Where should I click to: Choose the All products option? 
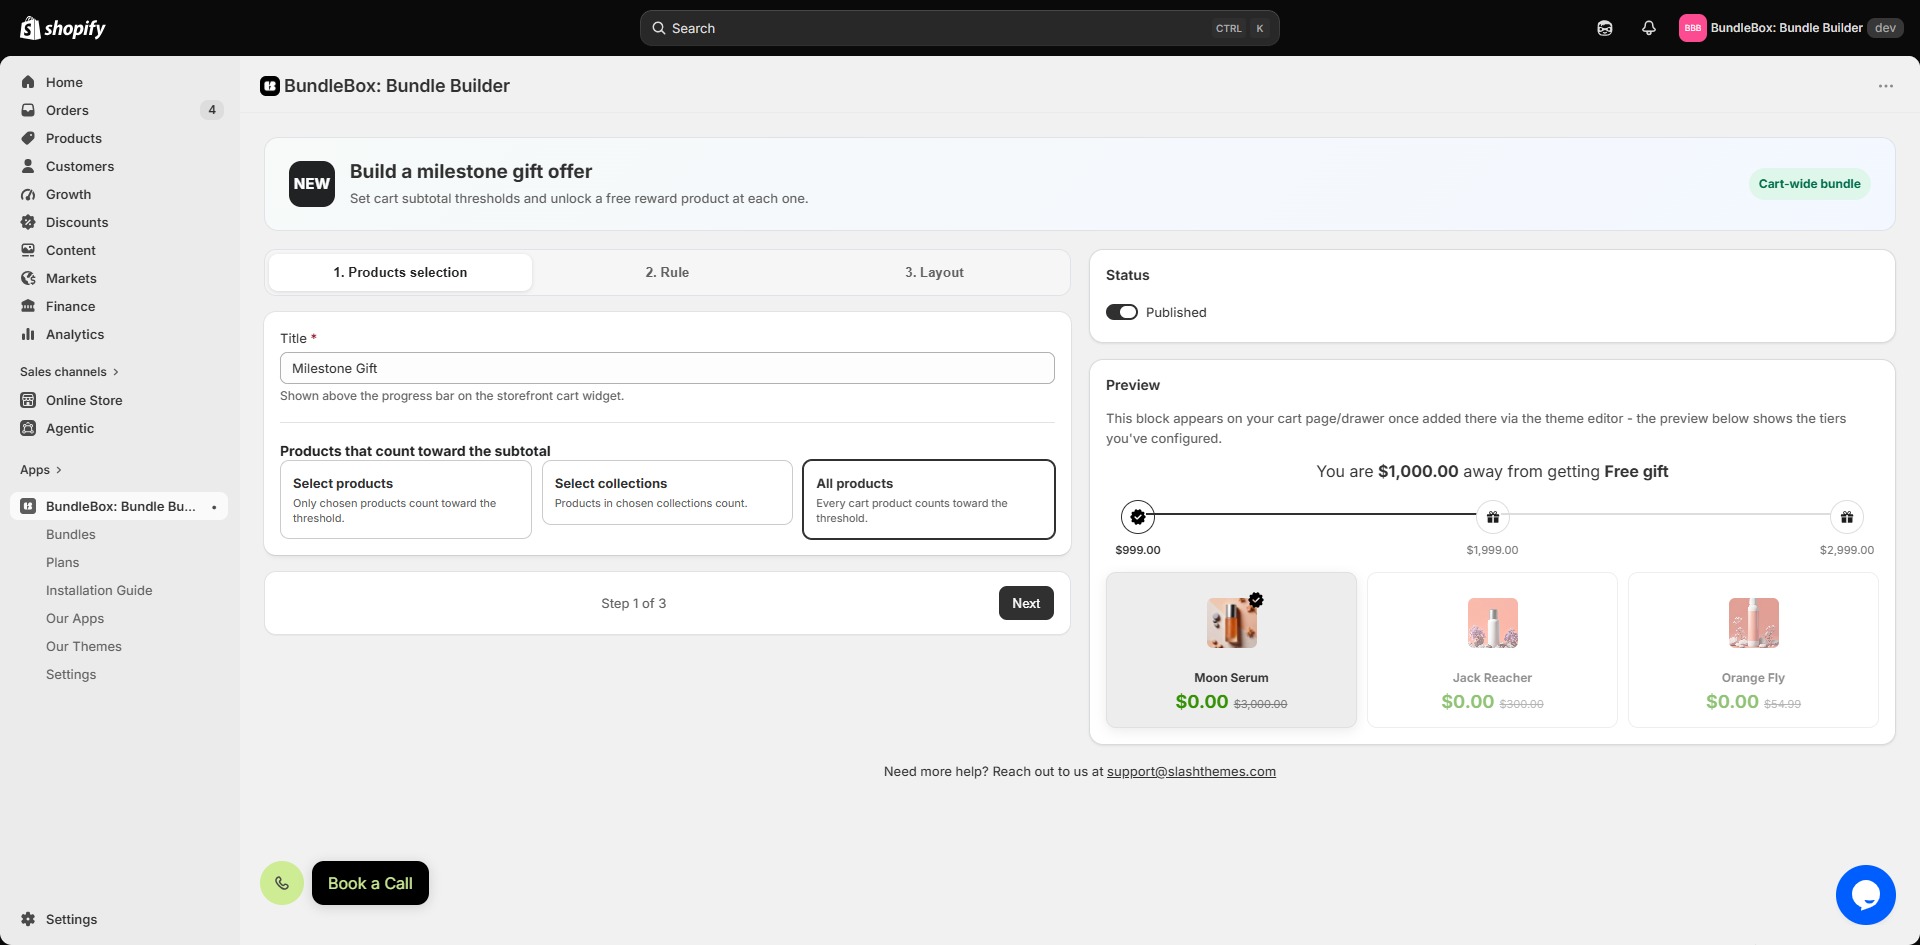pos(929,499)
